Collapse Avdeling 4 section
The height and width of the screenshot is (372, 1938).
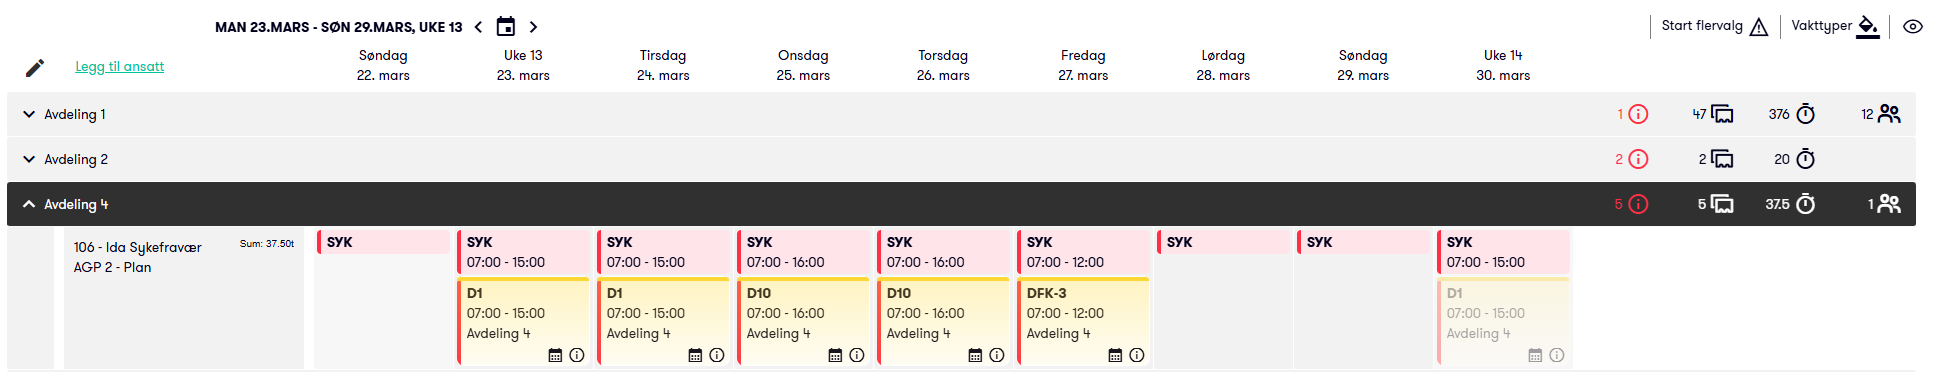tap(29, 204)
